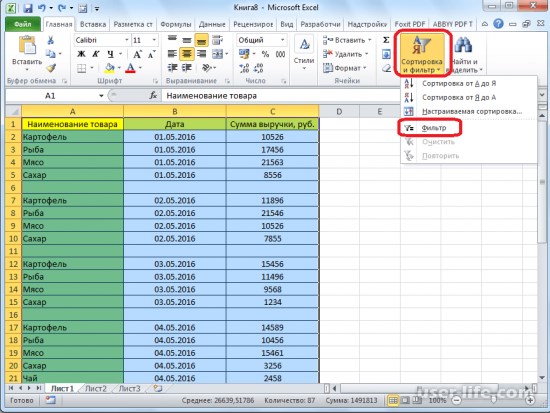550x413 pixels.
Task: Click the Format Painter brush icon
Action: tap(52, 68)
